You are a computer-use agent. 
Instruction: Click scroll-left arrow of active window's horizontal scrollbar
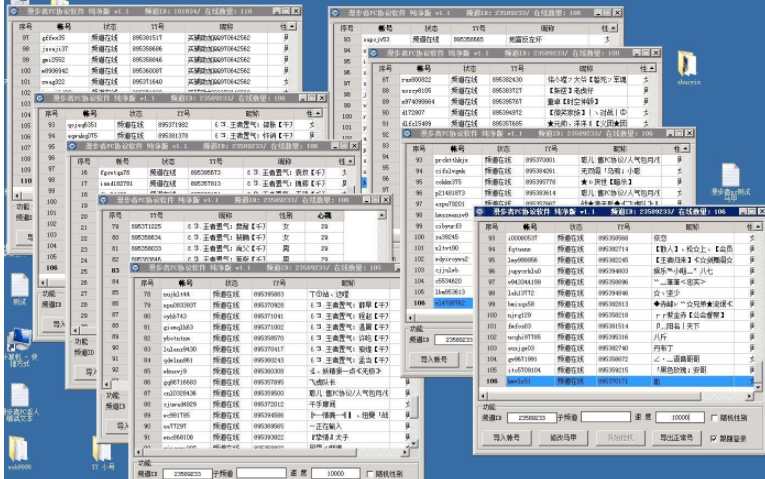click(x=483, y=396)
